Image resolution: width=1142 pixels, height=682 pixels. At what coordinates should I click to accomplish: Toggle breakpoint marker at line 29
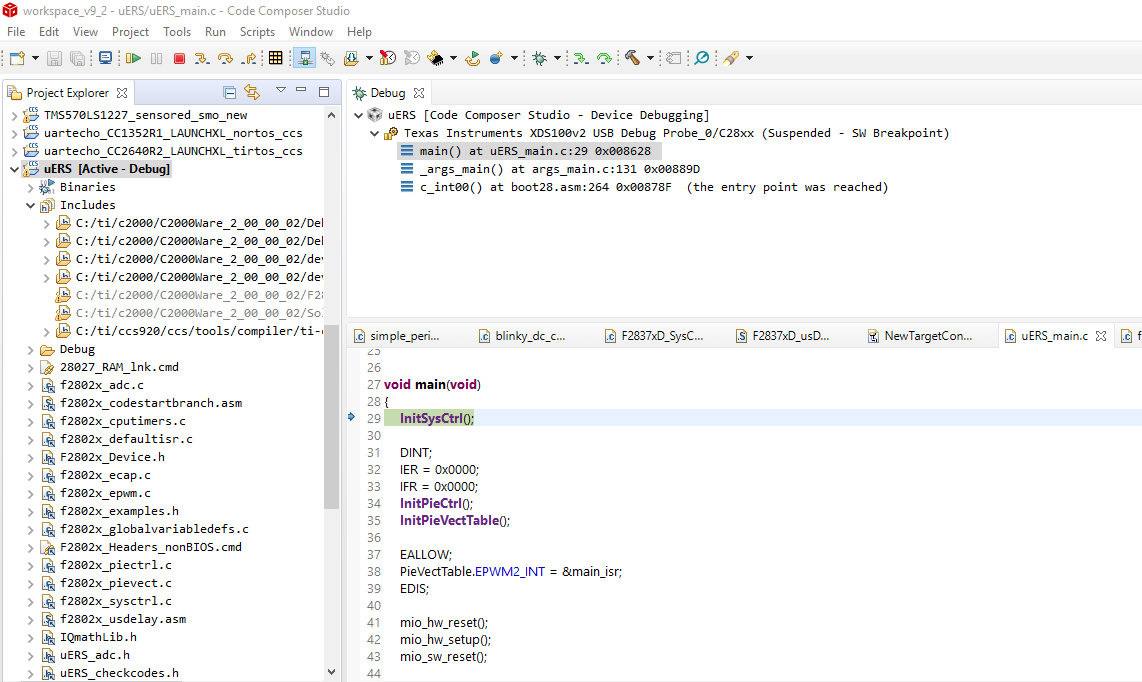tap(352, 418)
